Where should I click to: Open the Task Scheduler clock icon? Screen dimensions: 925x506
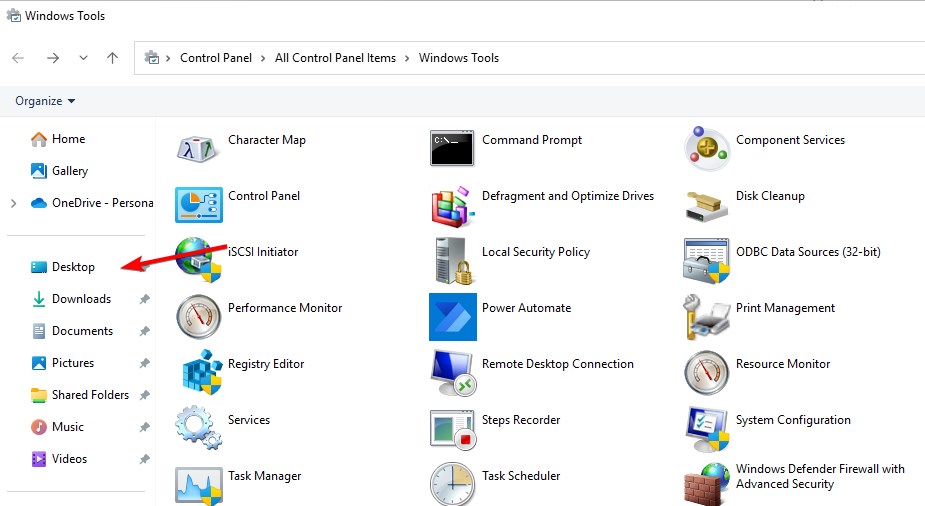pyautogui.click(x=452, y=484)
